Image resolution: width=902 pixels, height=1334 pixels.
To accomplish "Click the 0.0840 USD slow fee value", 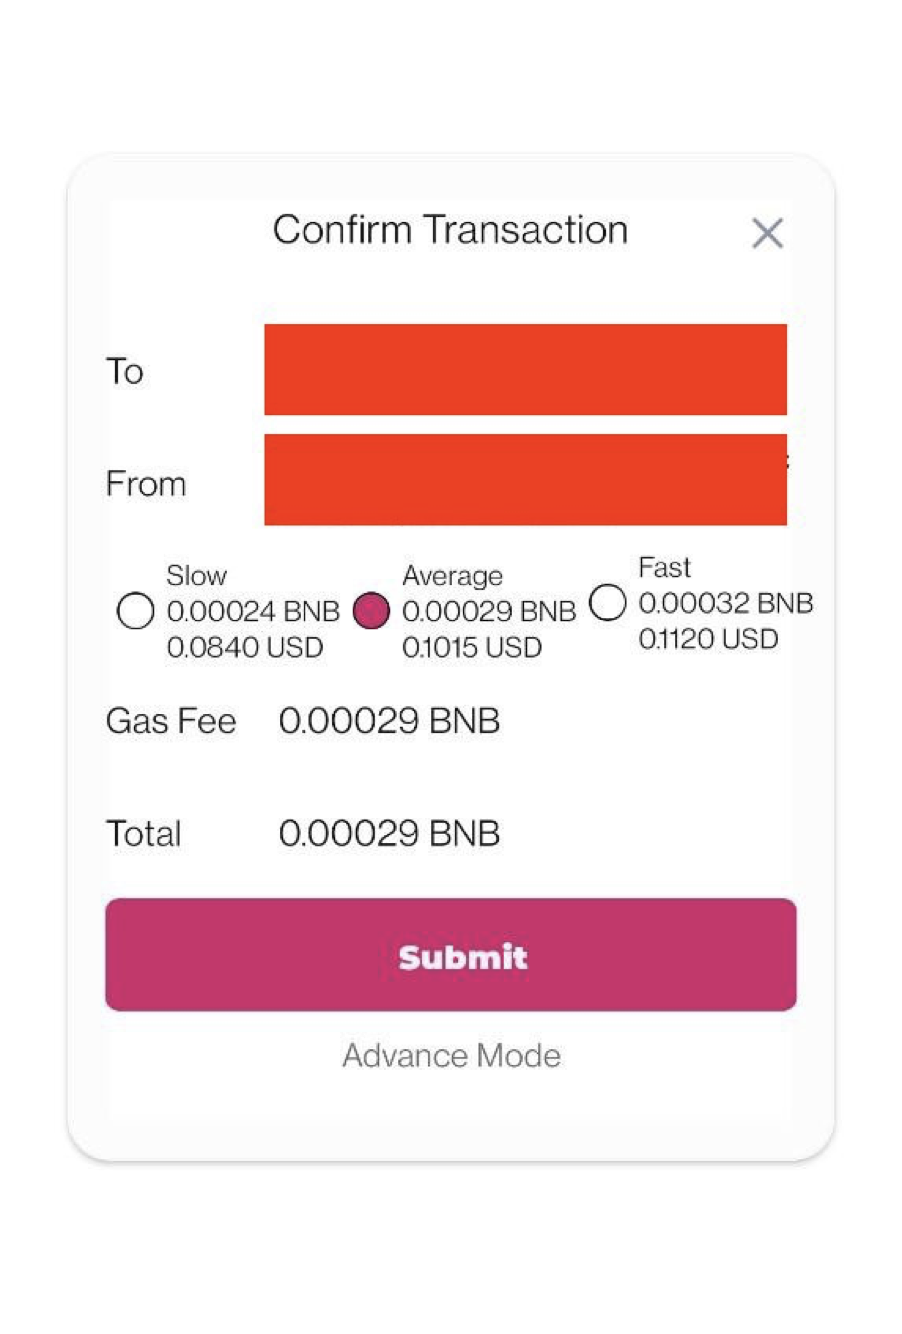I will point(245,647).
